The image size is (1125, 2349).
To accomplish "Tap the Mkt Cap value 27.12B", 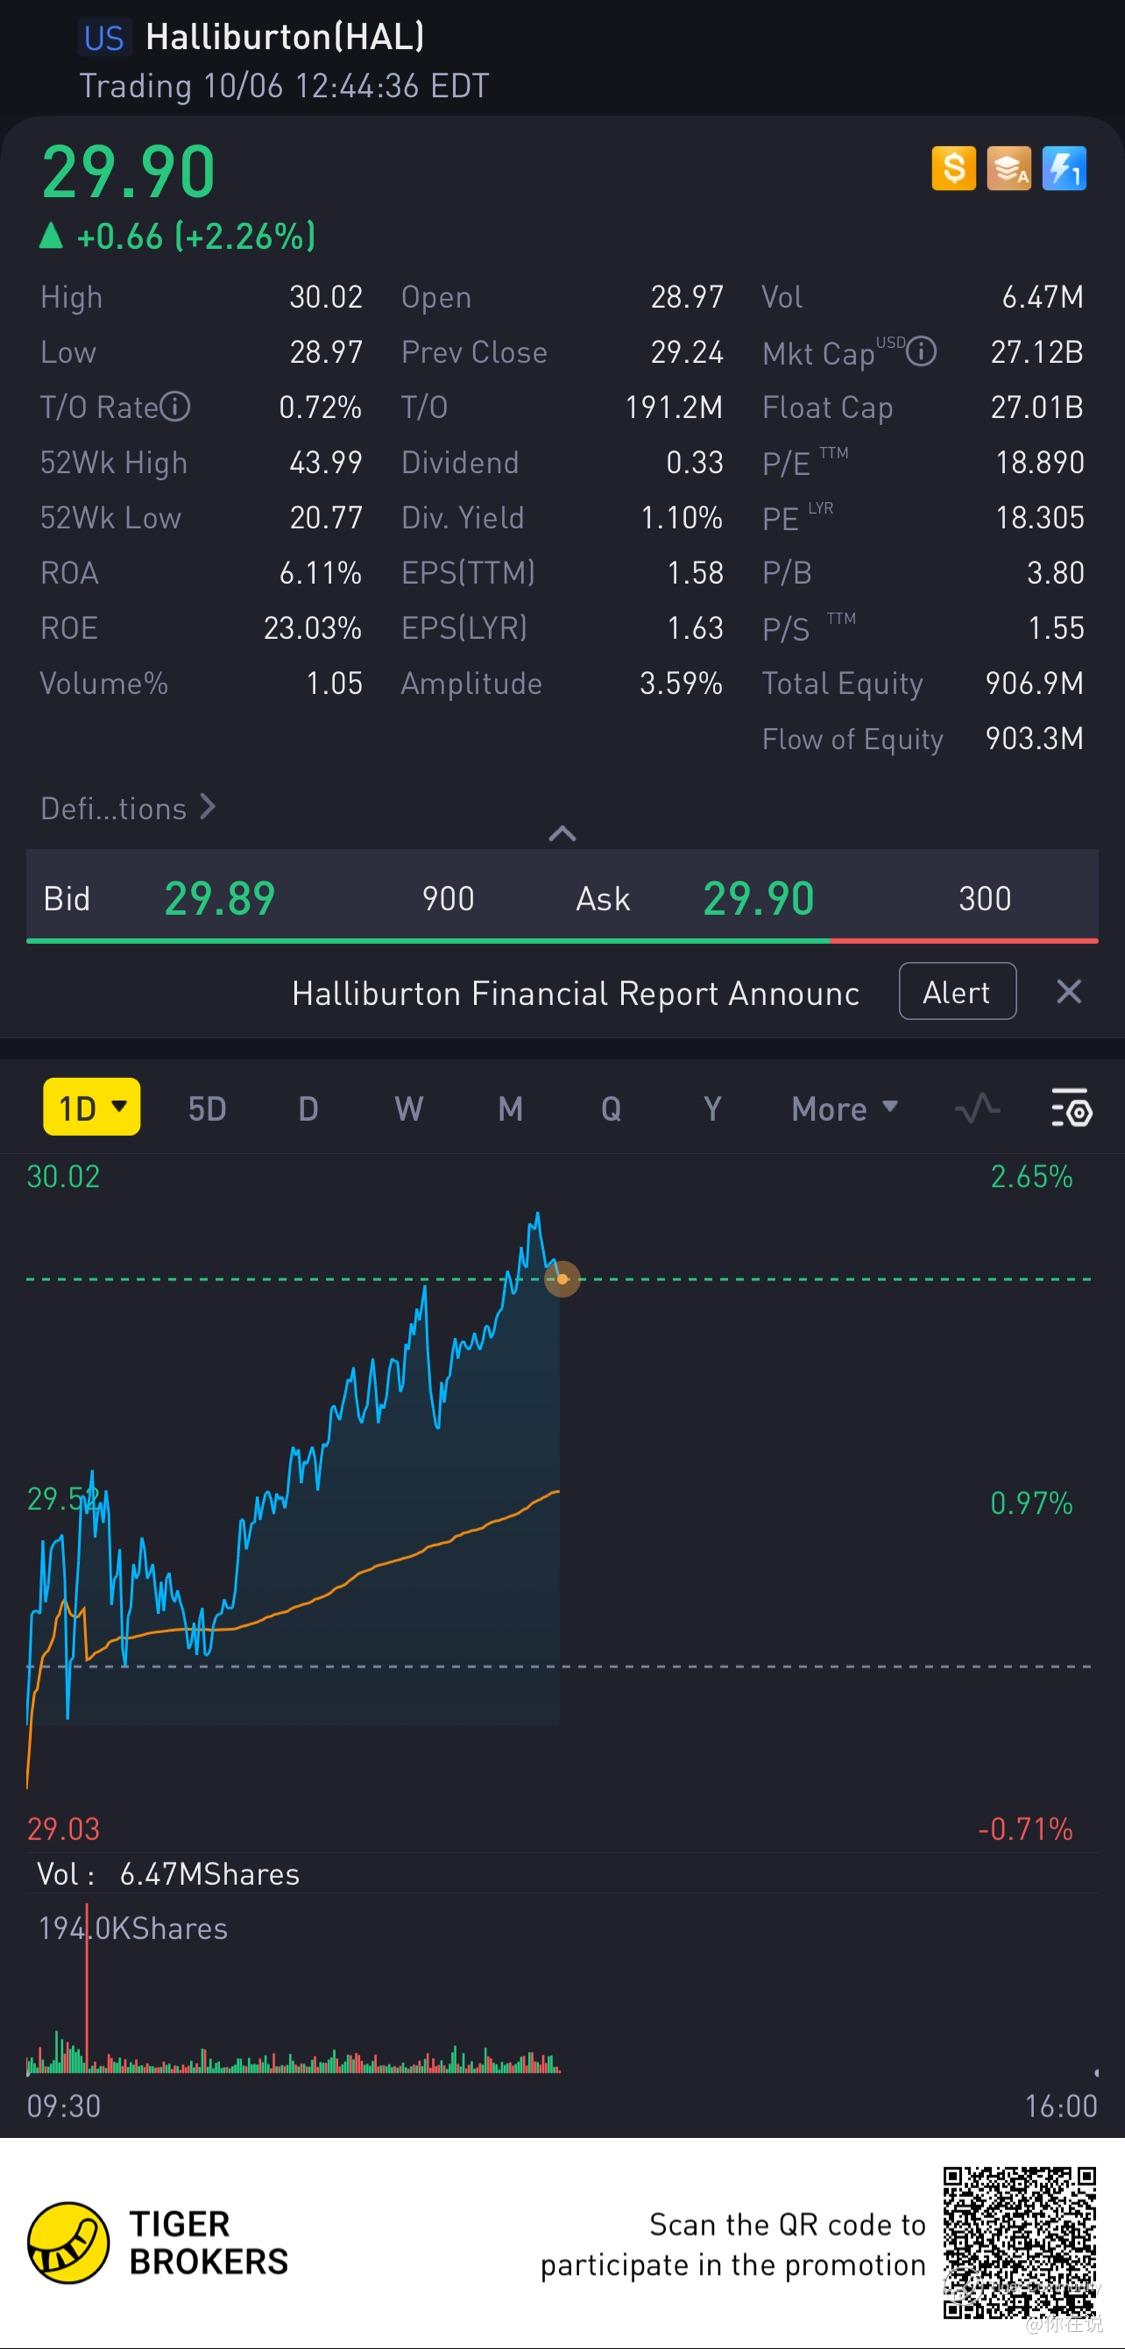I will 1038,352.
